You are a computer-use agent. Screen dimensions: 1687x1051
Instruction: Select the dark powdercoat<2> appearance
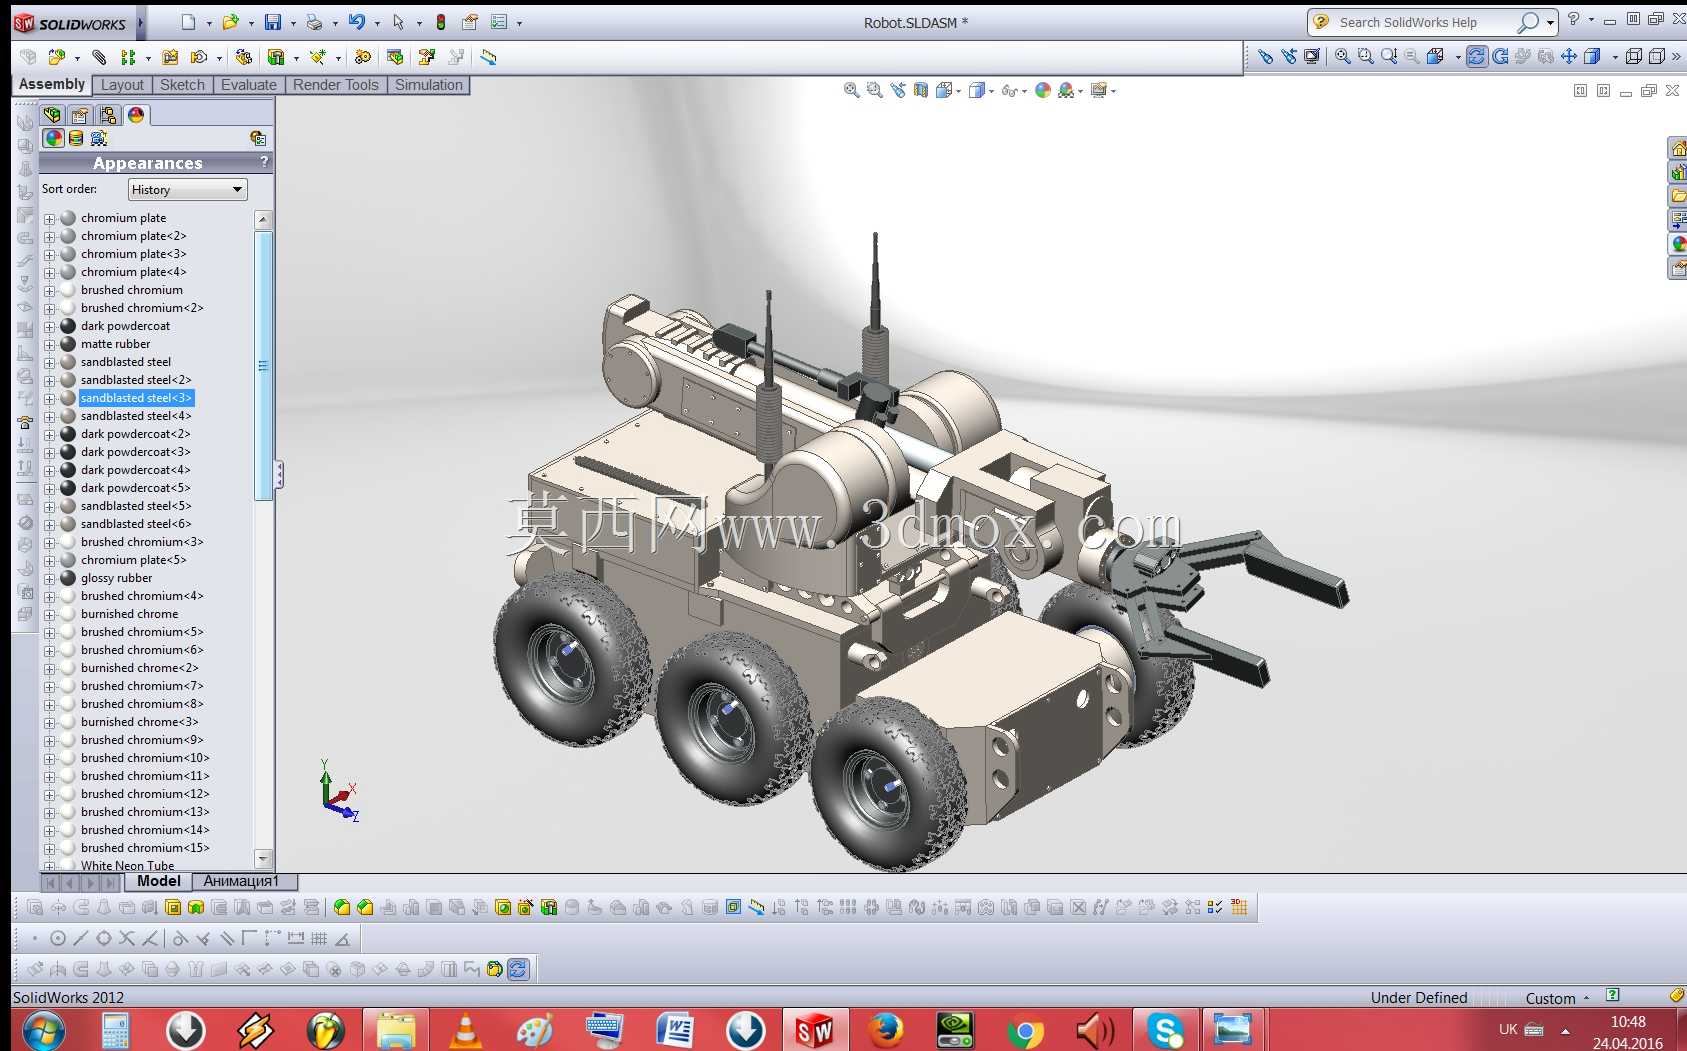(135, 434)
